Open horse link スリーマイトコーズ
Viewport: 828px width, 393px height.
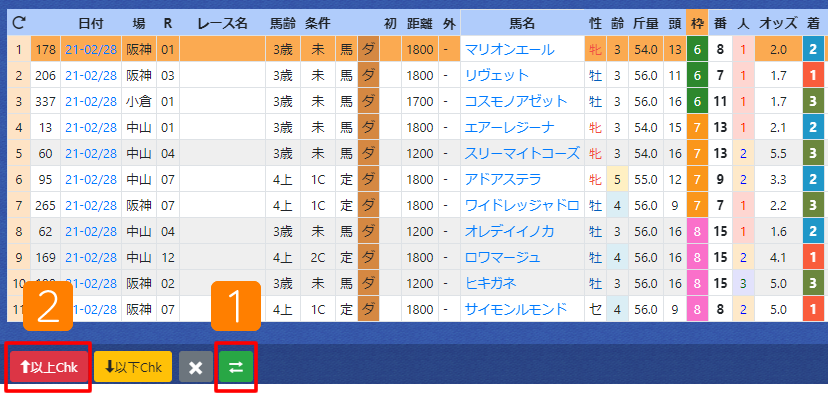point(522,153)
